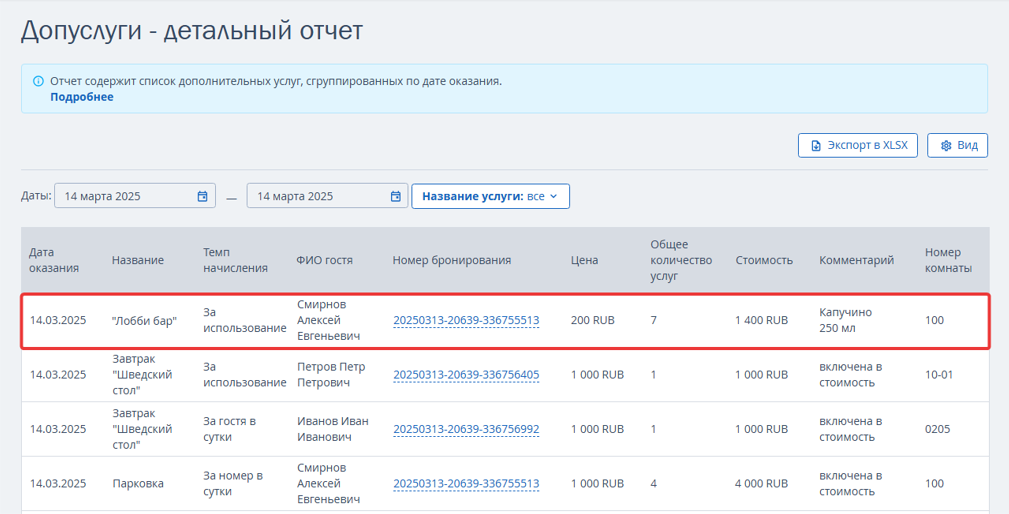Click the end date input field
This screenshot has width=1009, height=514.
(x=327, y=196)
